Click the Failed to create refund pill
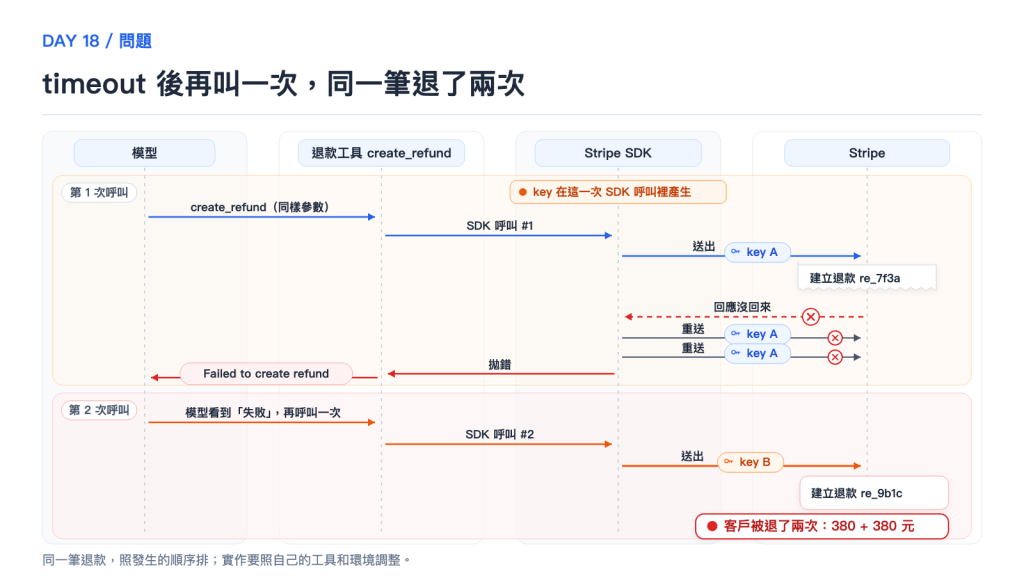Image resolution: width=1024 pixels, height=576 pixels. 266,374
